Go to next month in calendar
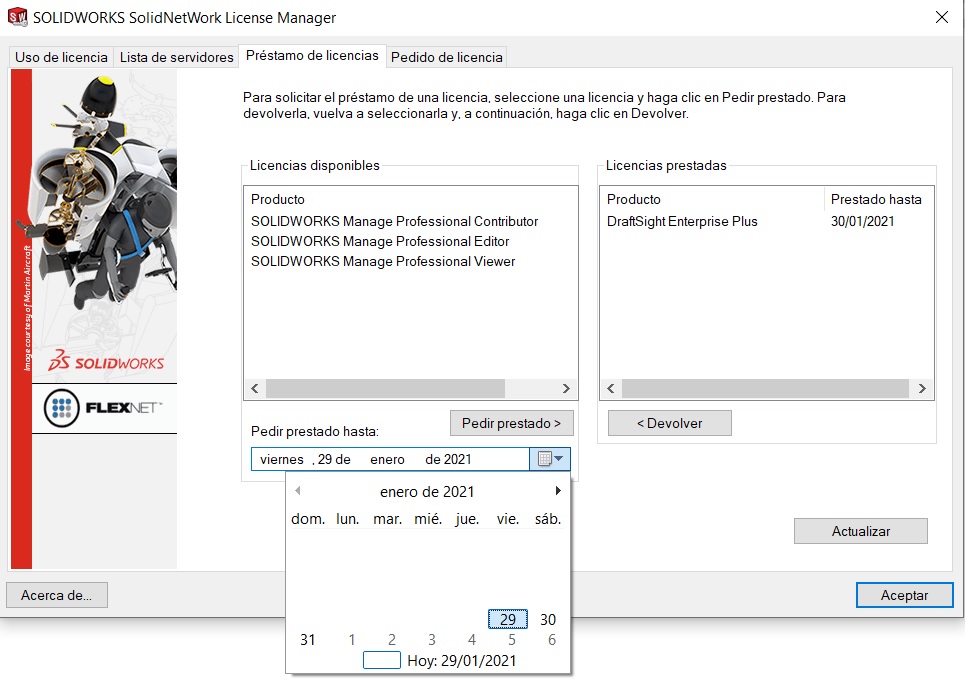The width and height of the screenshot is (965, 695). (558, 491)
